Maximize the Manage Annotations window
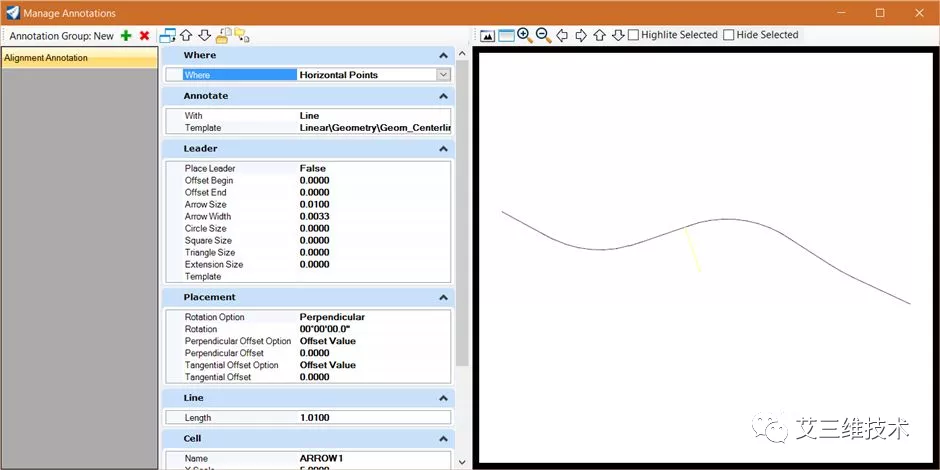940x470 pixels. 880,13
